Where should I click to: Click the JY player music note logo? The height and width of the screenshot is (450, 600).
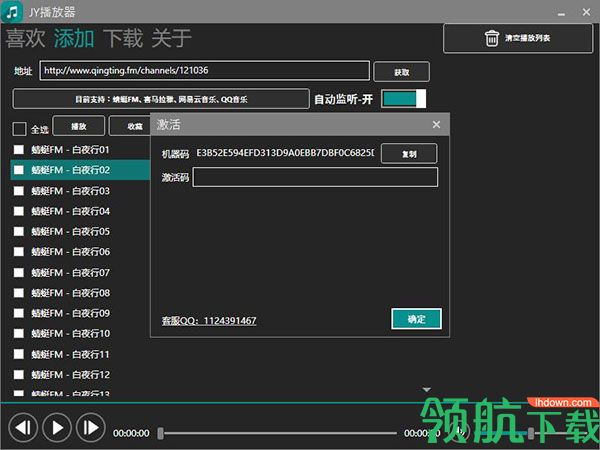click(12, 12)
